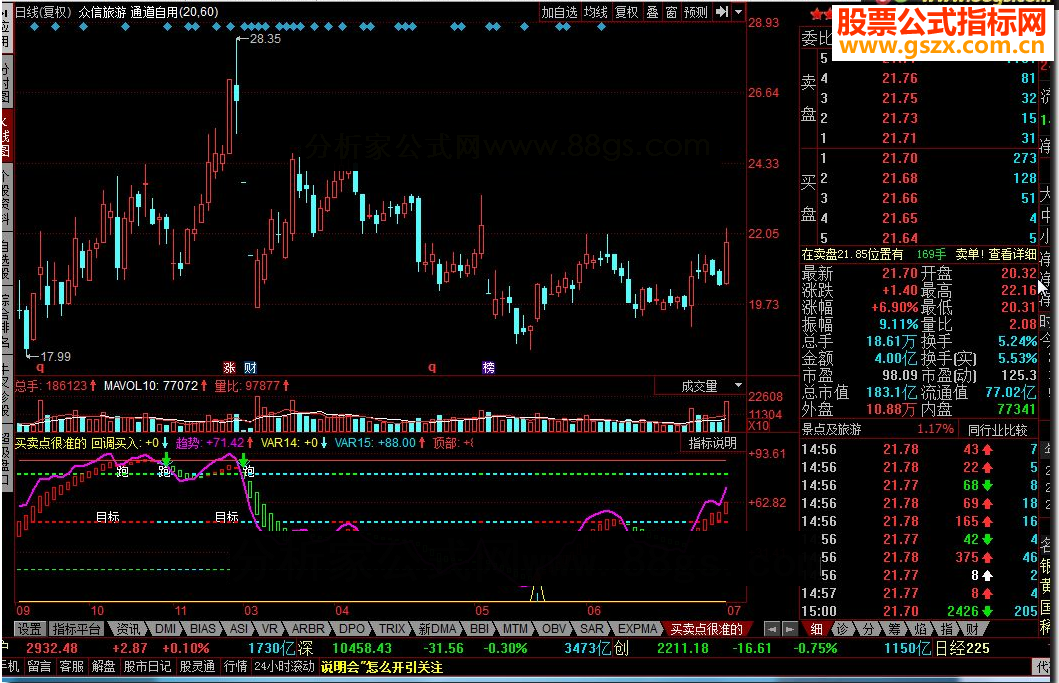Viewport: 1059px width, 683px height.
Task: Click the Shanghai index value 2932.48
Action: point(52,649)
